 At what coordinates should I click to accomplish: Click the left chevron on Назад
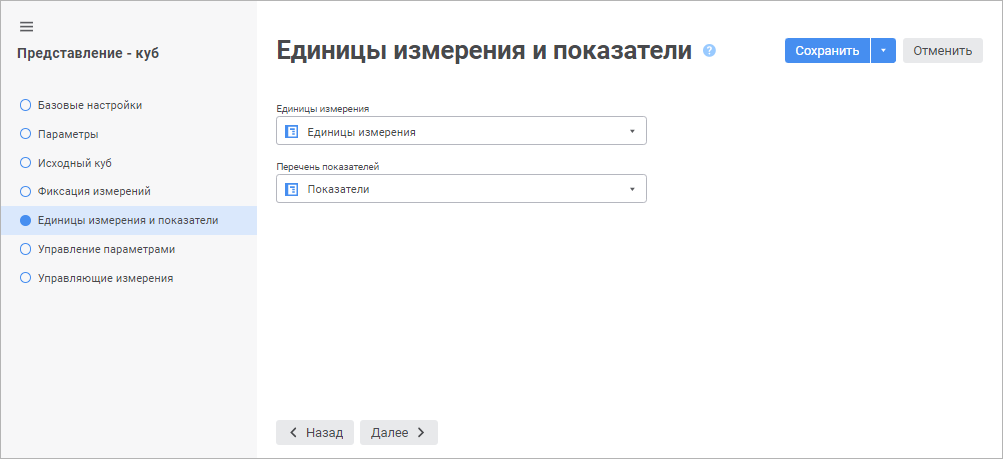tap(293, 433)
